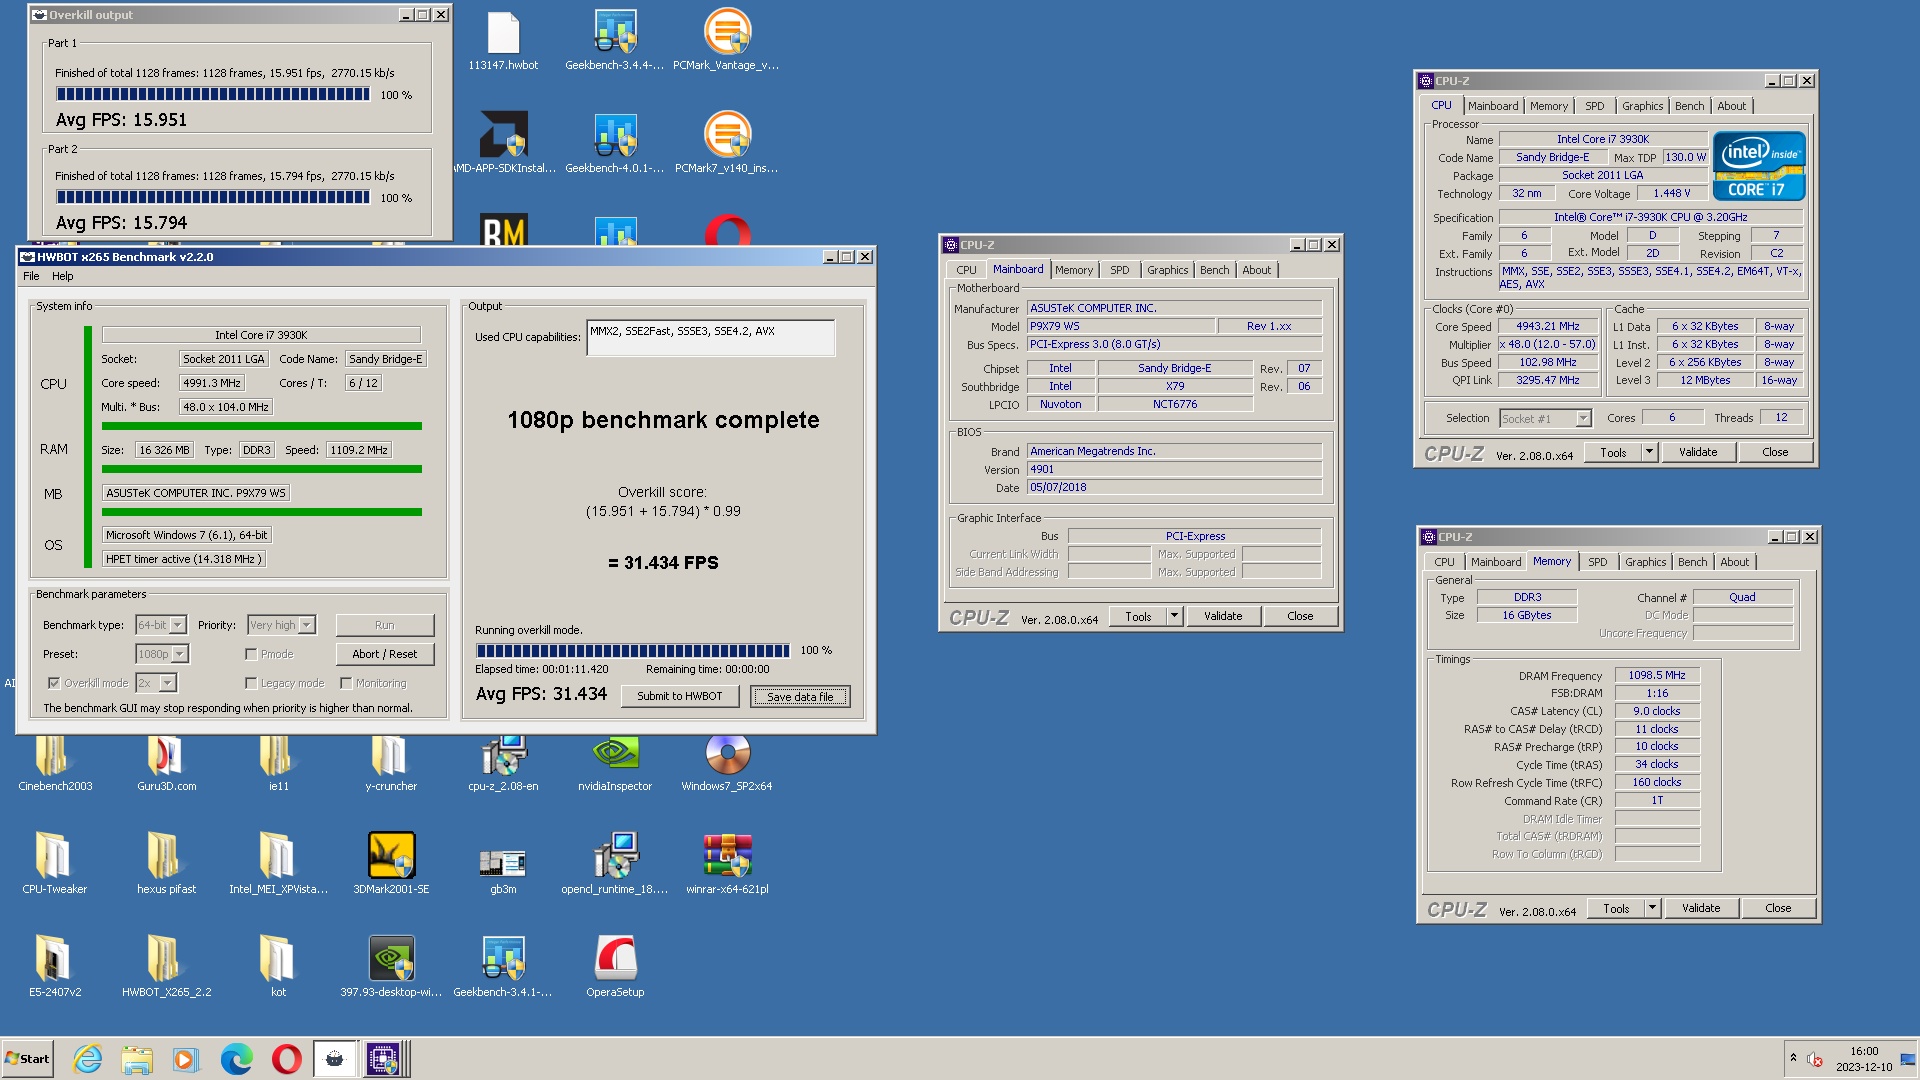Enable the Legacy mode checkbox
The height and width of the screenshot is (1080, 1920).
pos(251,683)
